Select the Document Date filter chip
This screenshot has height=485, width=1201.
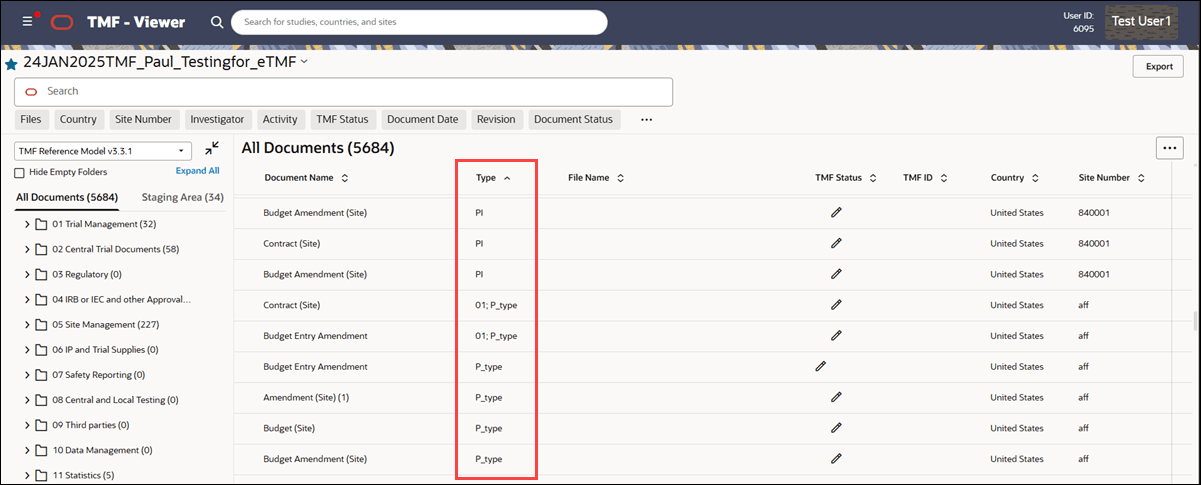tap(422, 119)
